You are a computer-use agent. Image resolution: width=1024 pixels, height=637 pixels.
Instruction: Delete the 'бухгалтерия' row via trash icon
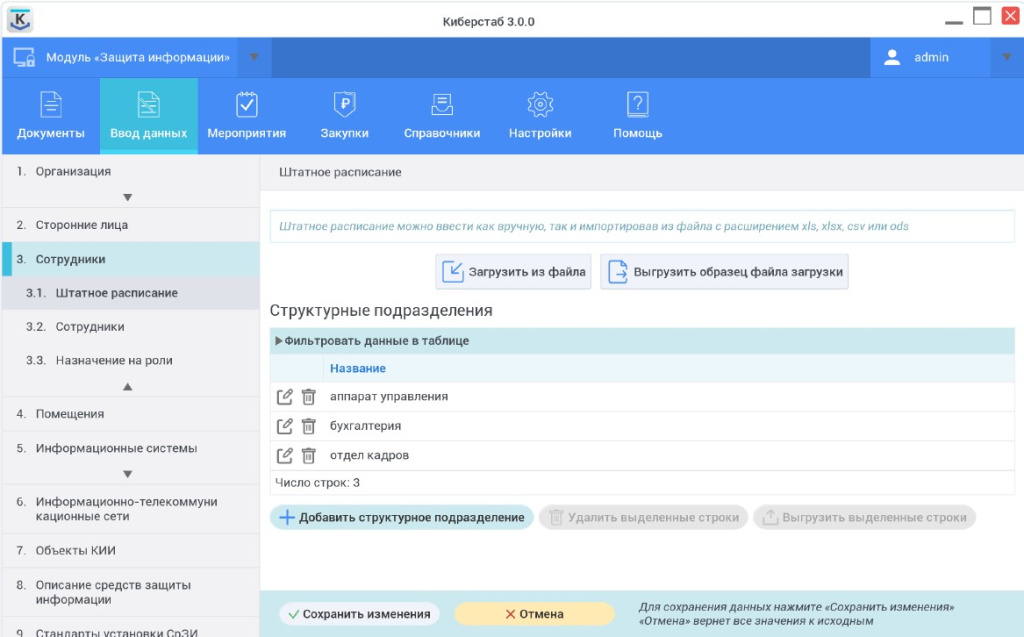click(x=309, y=426)
